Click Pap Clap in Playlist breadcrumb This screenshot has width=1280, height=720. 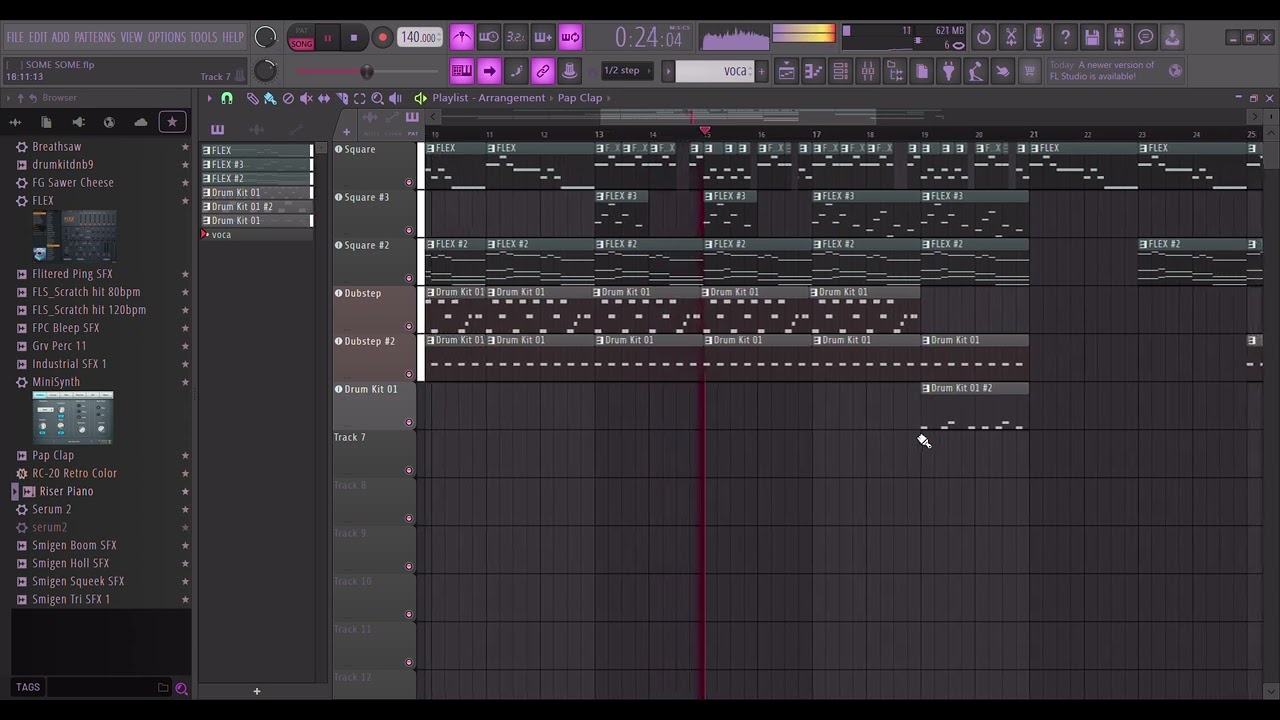580,98
